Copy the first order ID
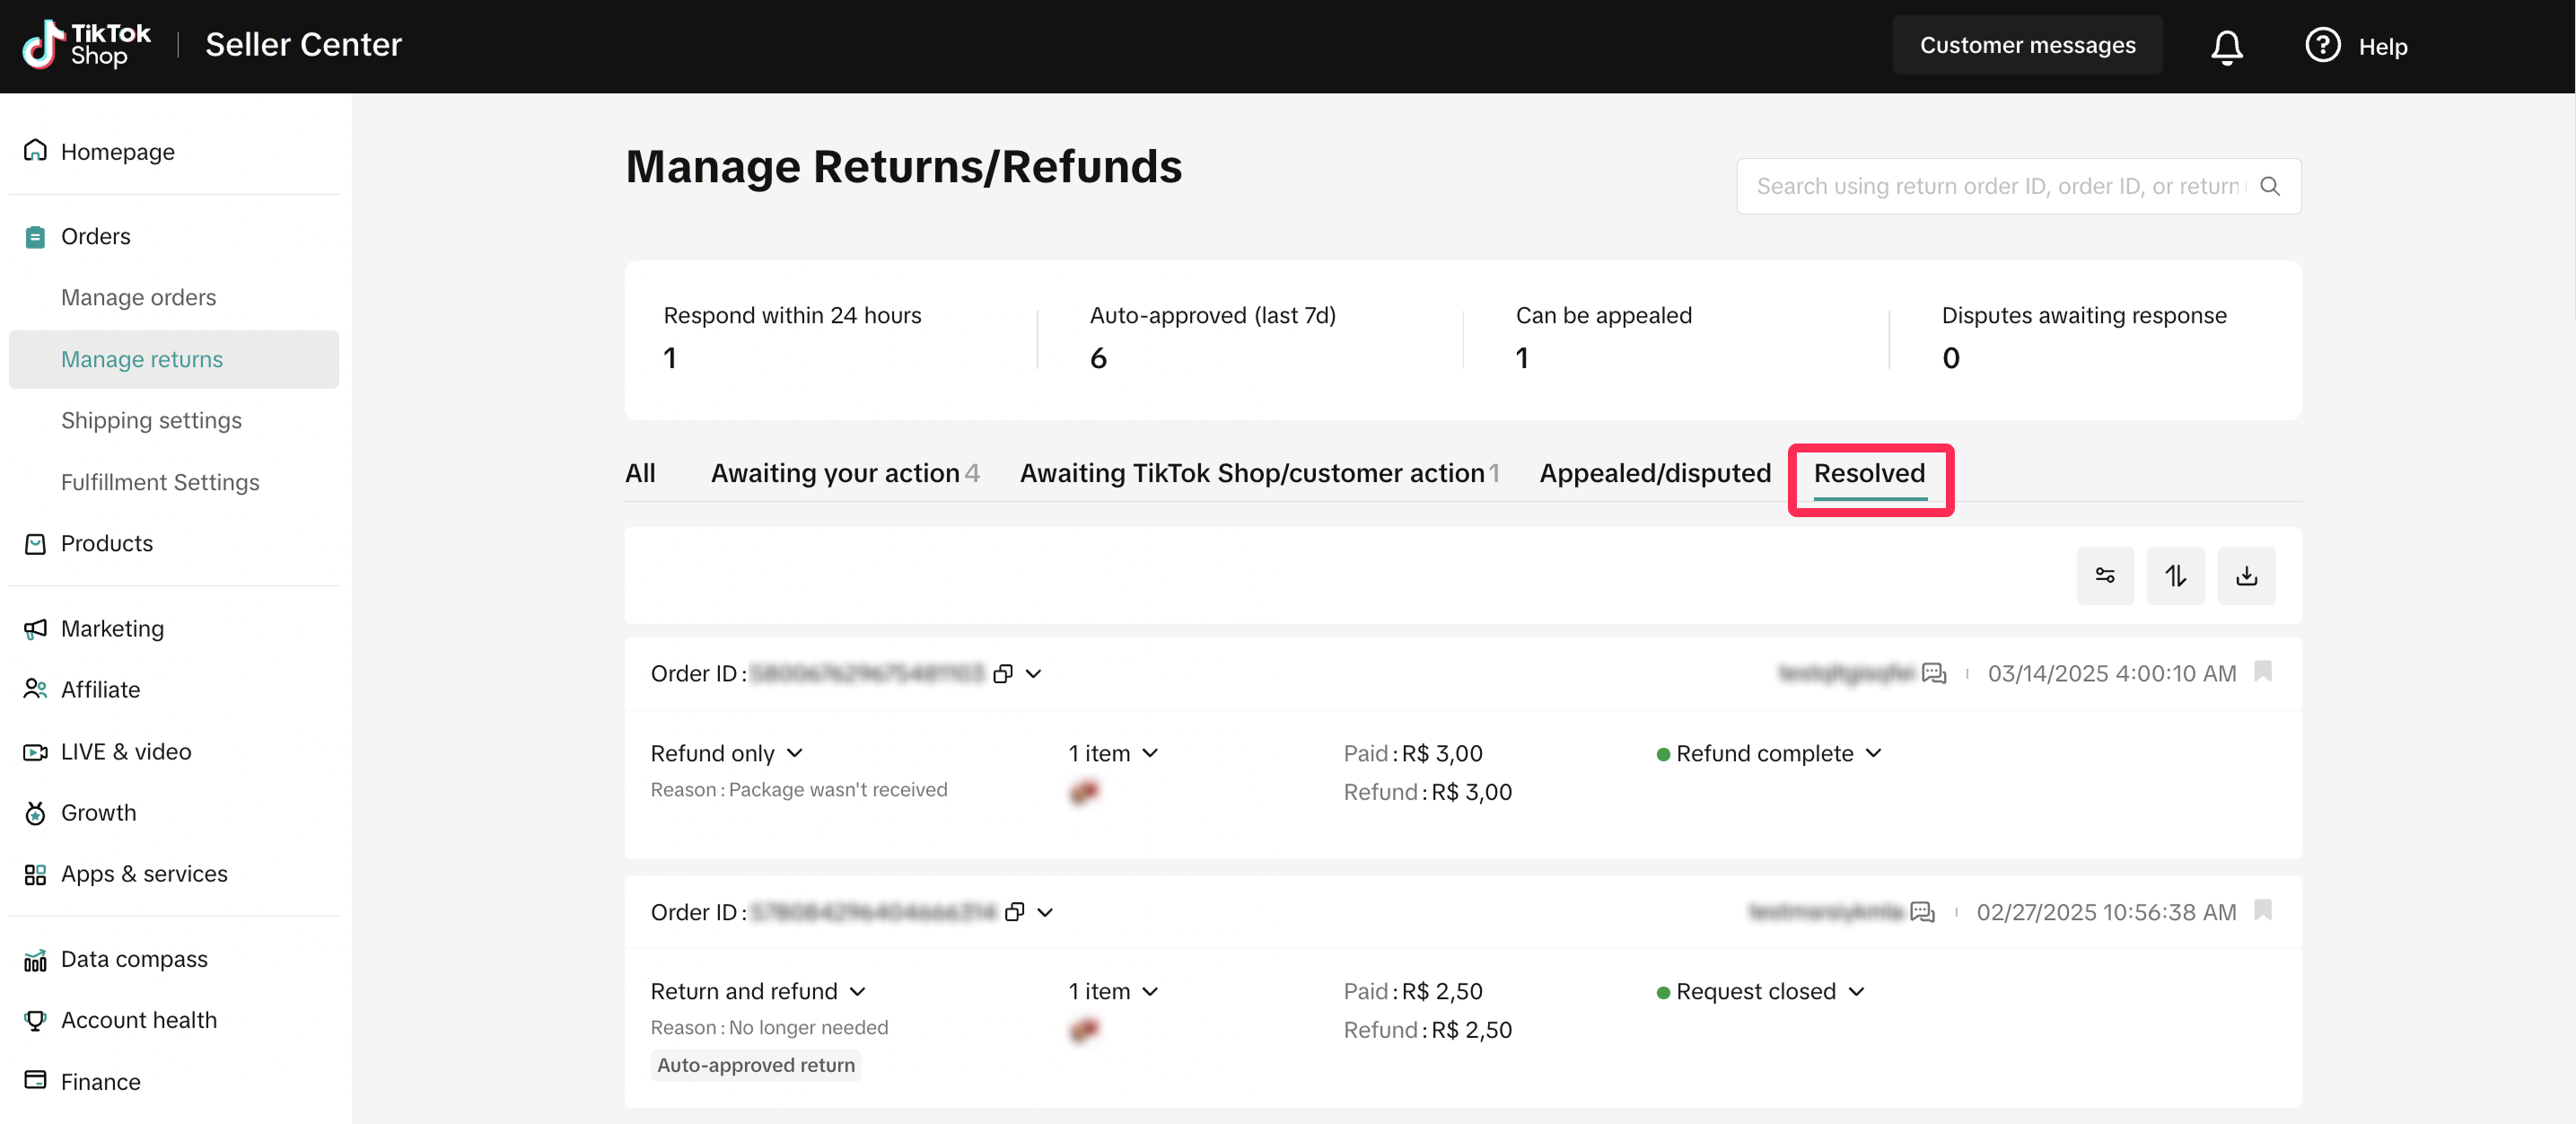The width and height of the screenshot is (2576, 1124). point(1002,674)
